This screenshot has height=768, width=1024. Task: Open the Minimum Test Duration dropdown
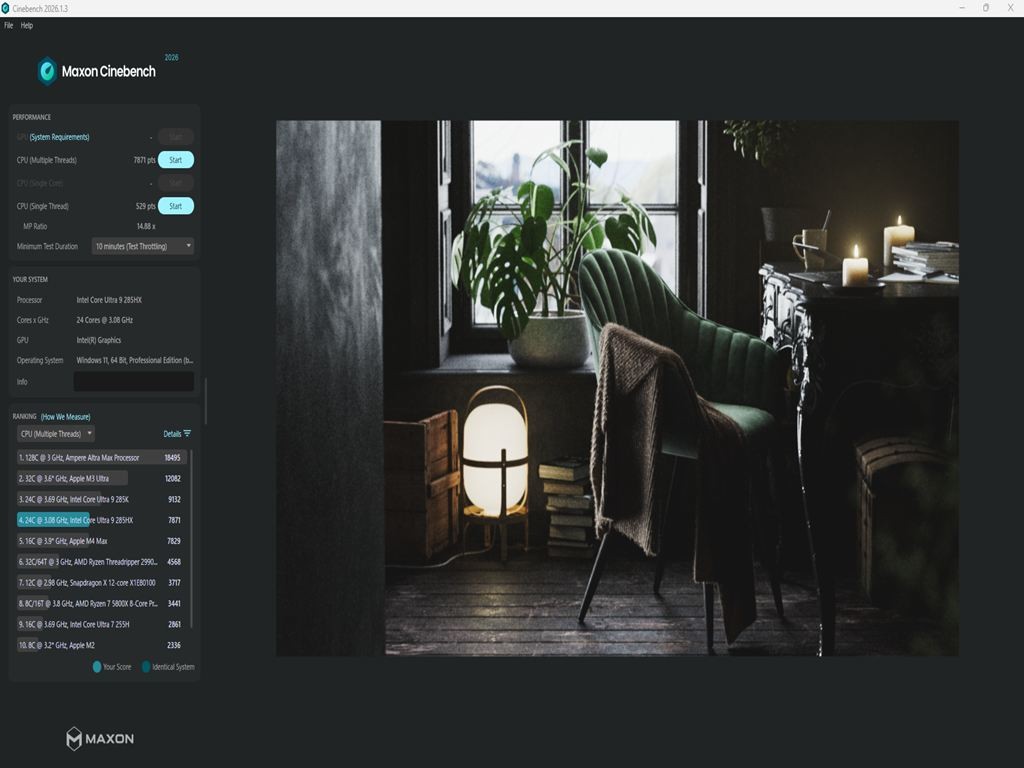click(143, 246)
